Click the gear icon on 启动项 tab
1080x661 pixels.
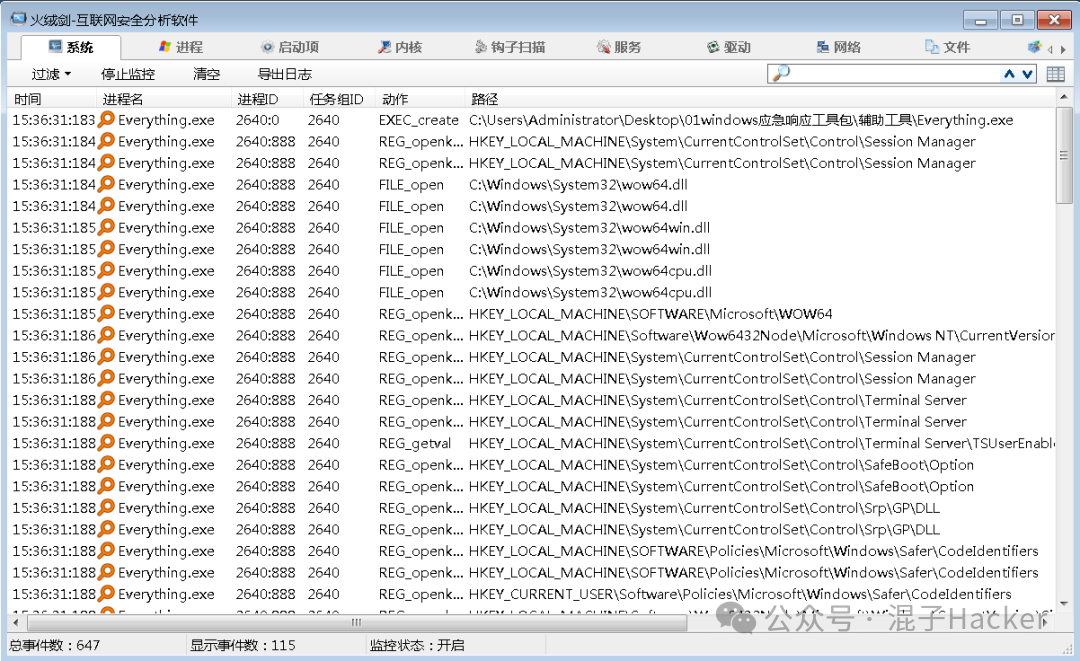click(x=266, y=45)
